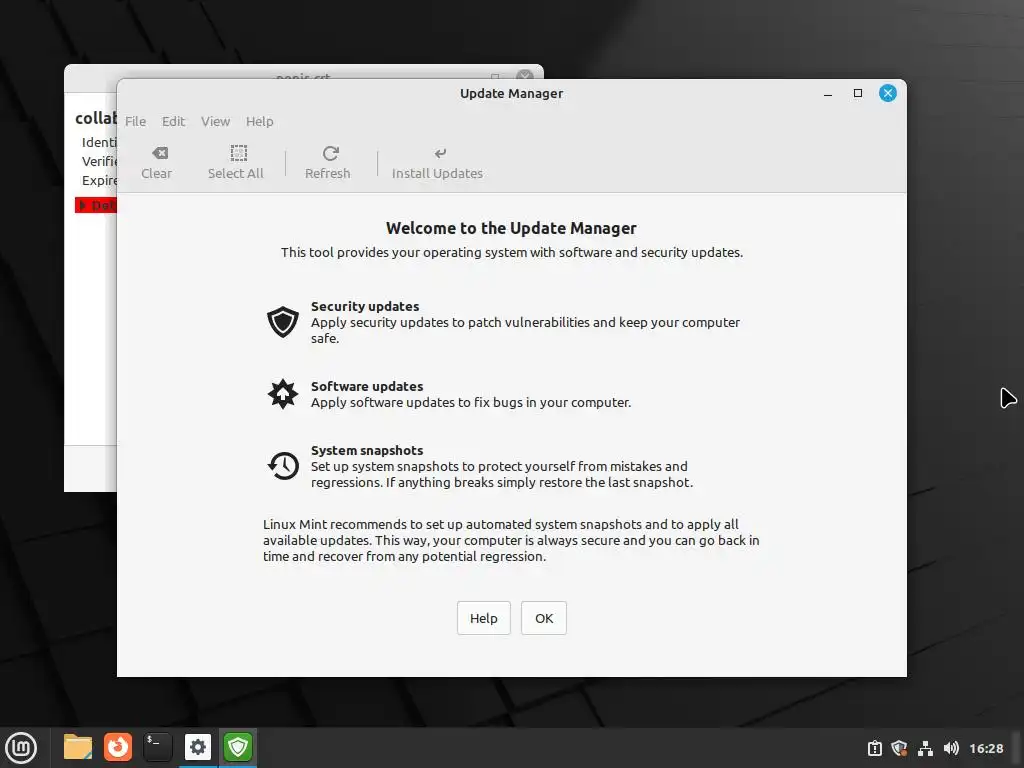Click the clipboard tray icon

874,748
